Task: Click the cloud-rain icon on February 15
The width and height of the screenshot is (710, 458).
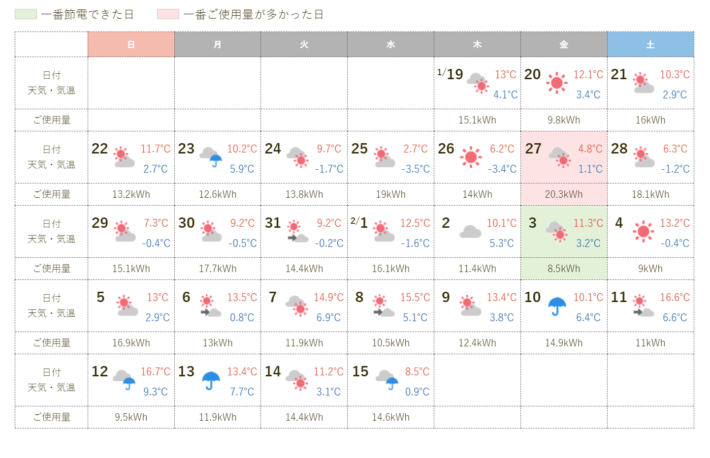Action: [x=384, y=380]
